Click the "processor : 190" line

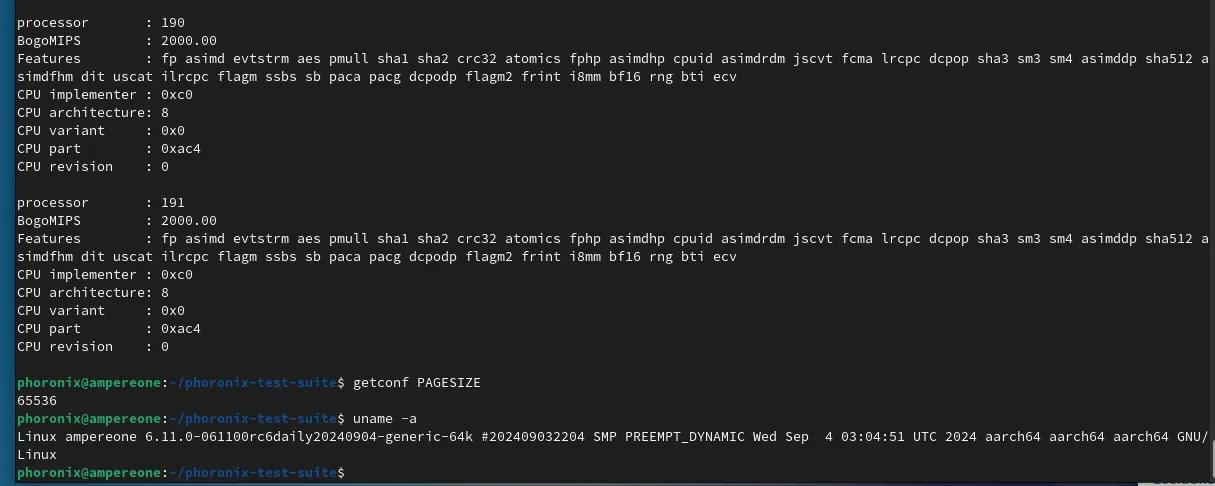click(x=101, y=22)
